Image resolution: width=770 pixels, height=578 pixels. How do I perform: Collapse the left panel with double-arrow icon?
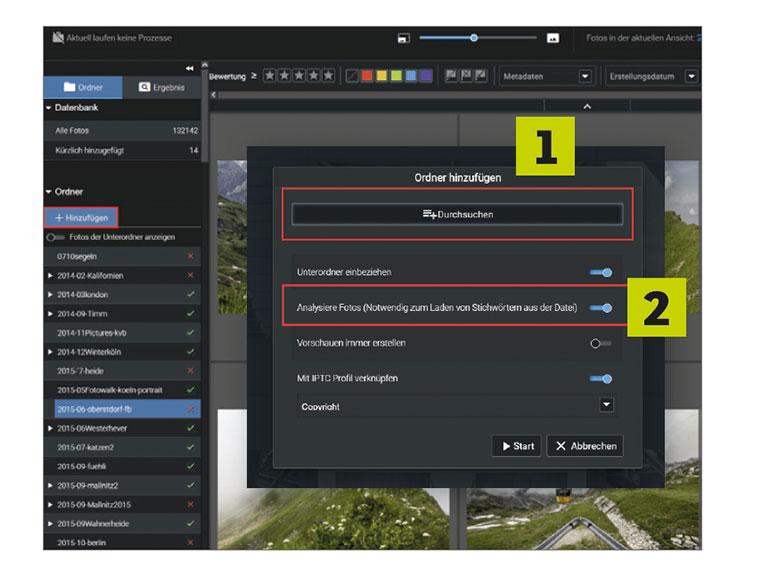point(190,68)
